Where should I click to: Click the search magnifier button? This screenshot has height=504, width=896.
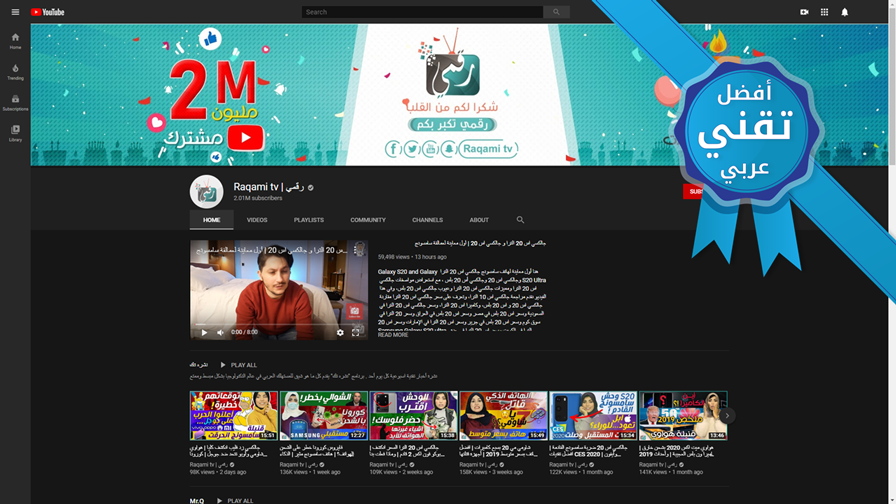(556, 12)
